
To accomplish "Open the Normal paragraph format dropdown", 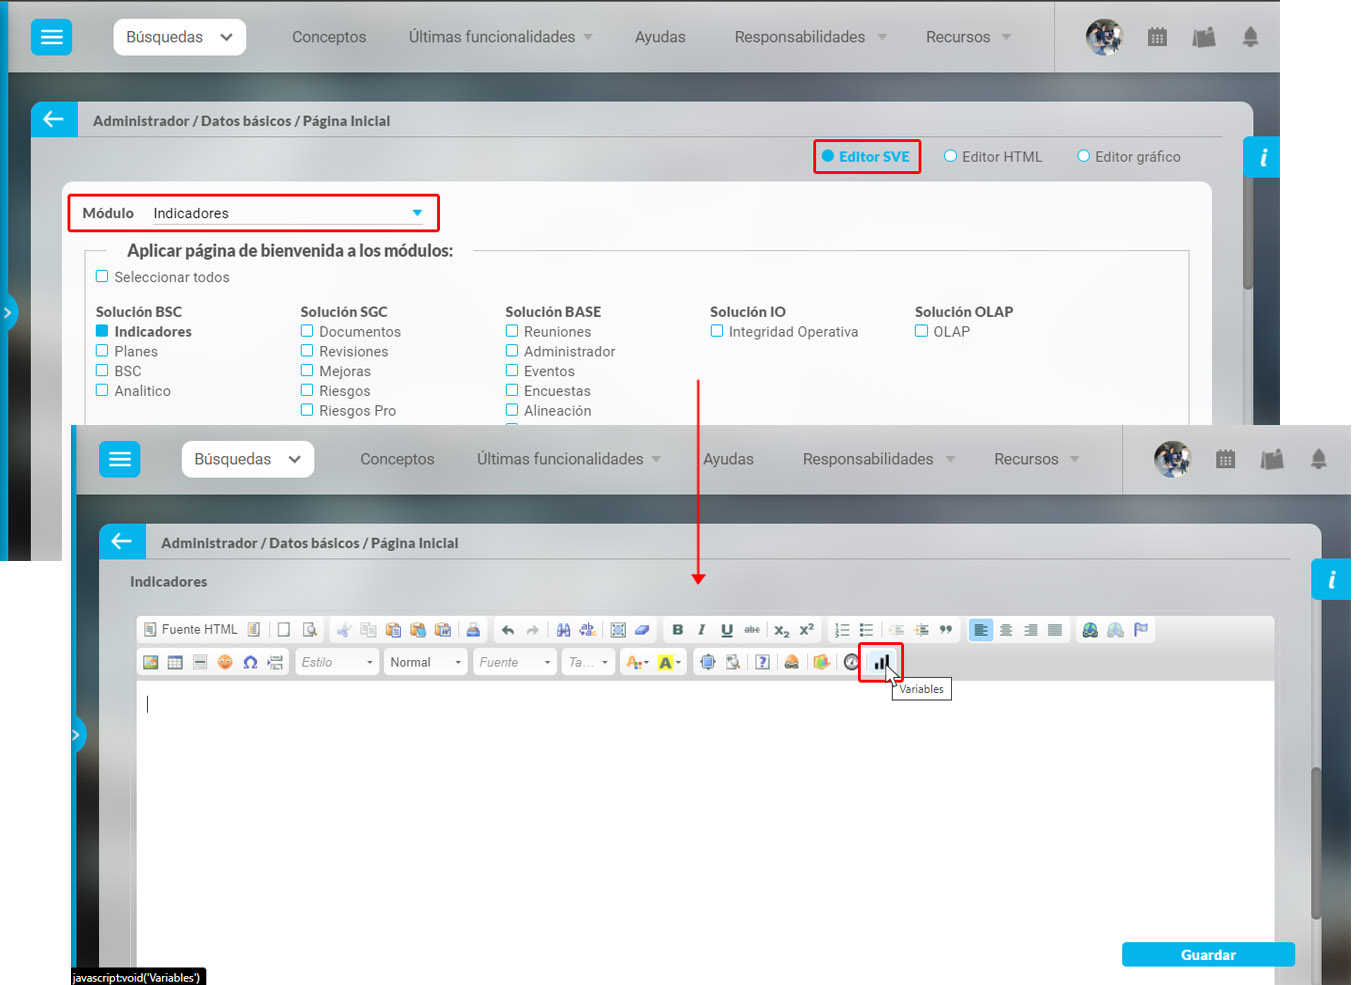I will point(426,662).
